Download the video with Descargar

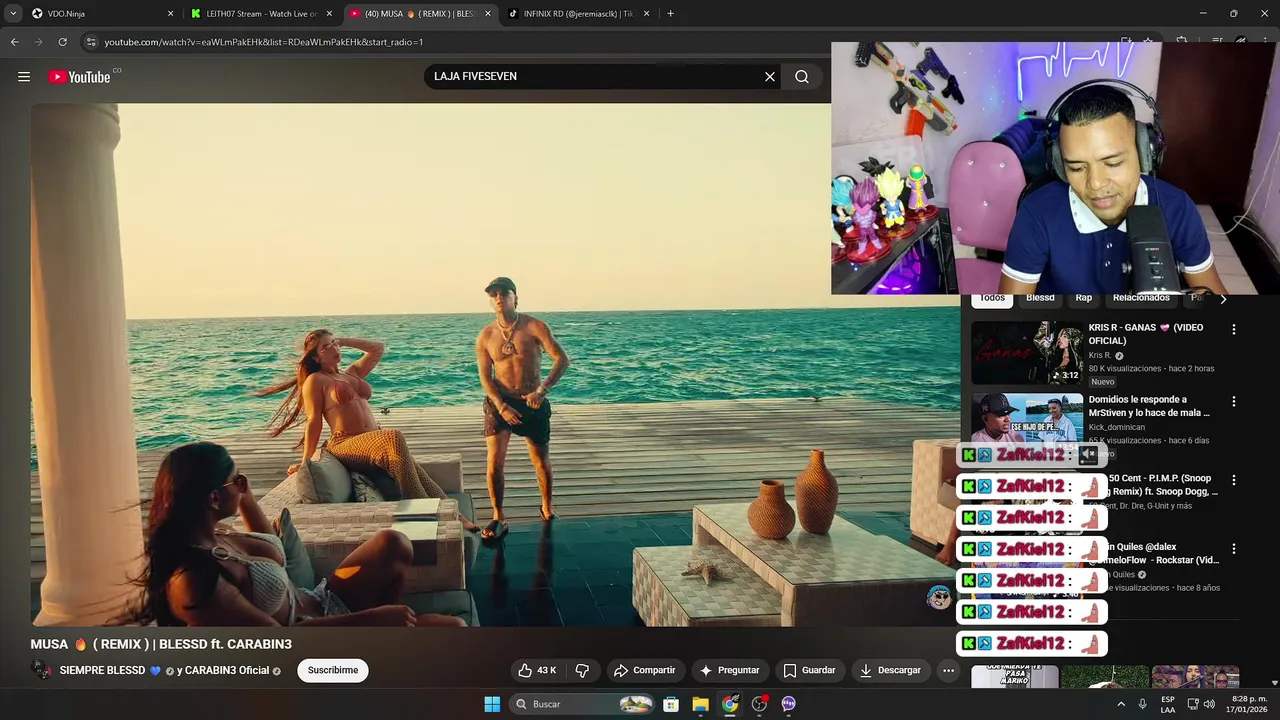[890, 670]
